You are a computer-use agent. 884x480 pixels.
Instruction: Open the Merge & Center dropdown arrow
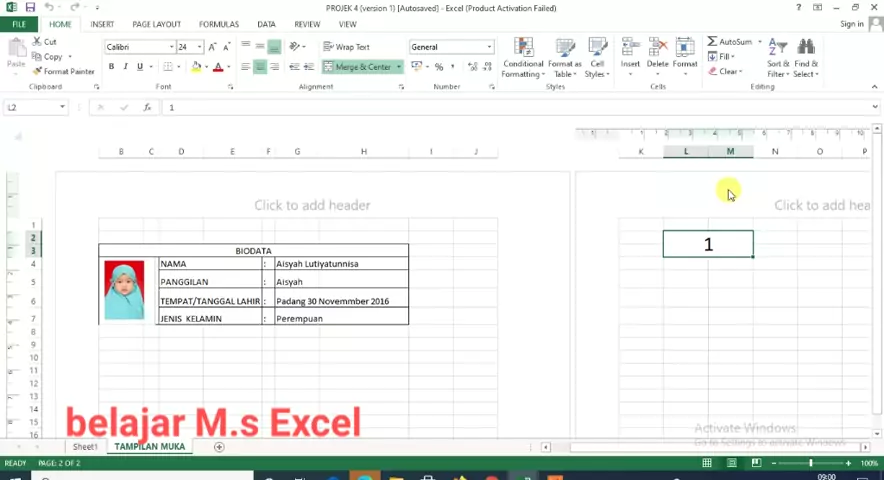point(399,67)
